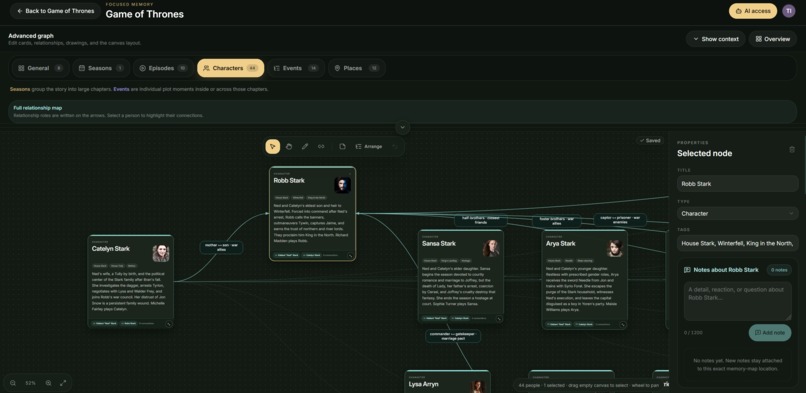
Task: Select the Arya Stark card title
Action: click(x=560, y=244)
